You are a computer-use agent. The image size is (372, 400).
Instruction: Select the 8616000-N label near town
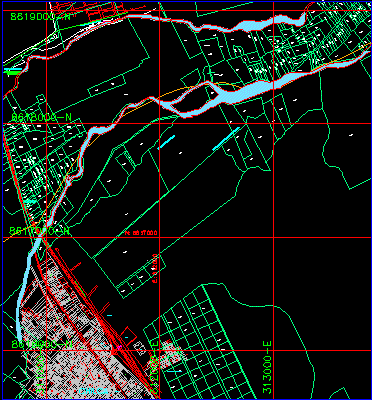pos(42,344)
